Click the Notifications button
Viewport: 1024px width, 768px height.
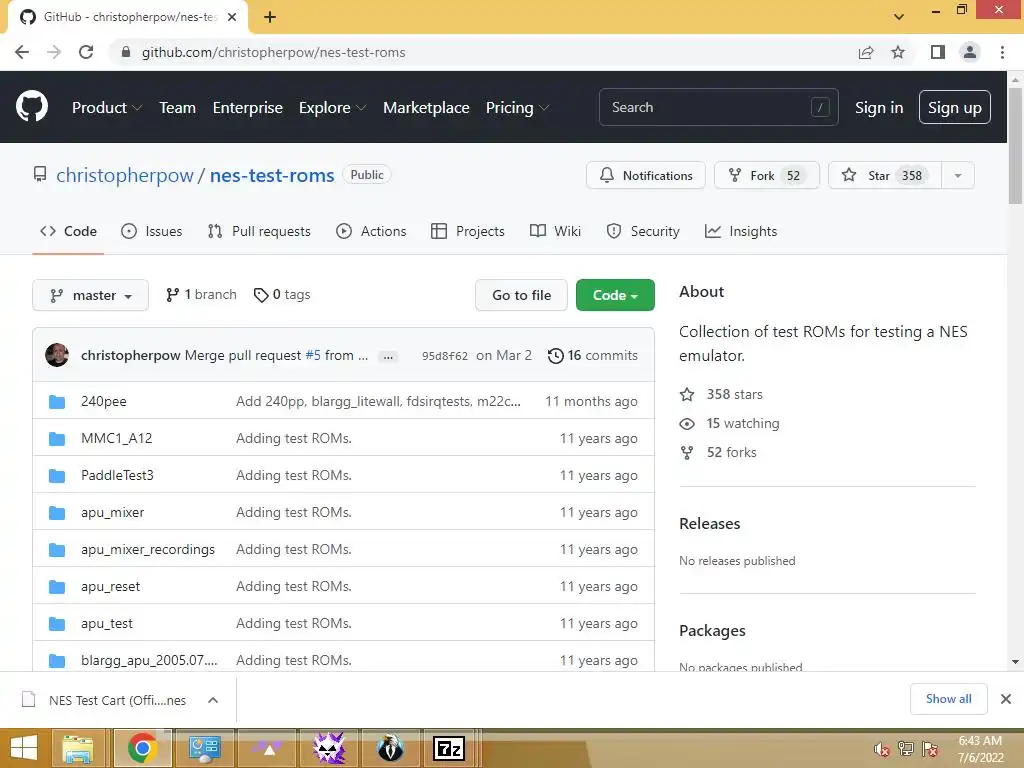pos(646,176)
